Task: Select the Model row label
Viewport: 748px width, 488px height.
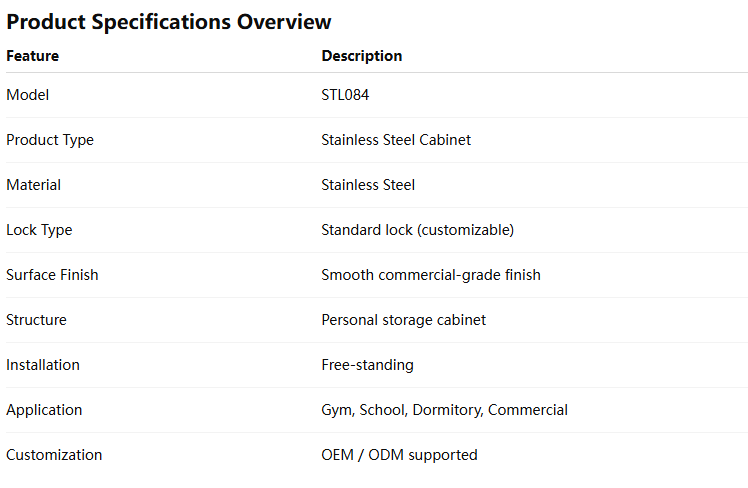Action: (27, 95)
